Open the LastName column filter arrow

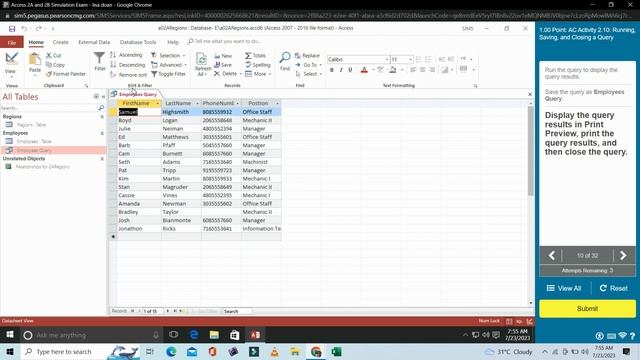[197, 103]
